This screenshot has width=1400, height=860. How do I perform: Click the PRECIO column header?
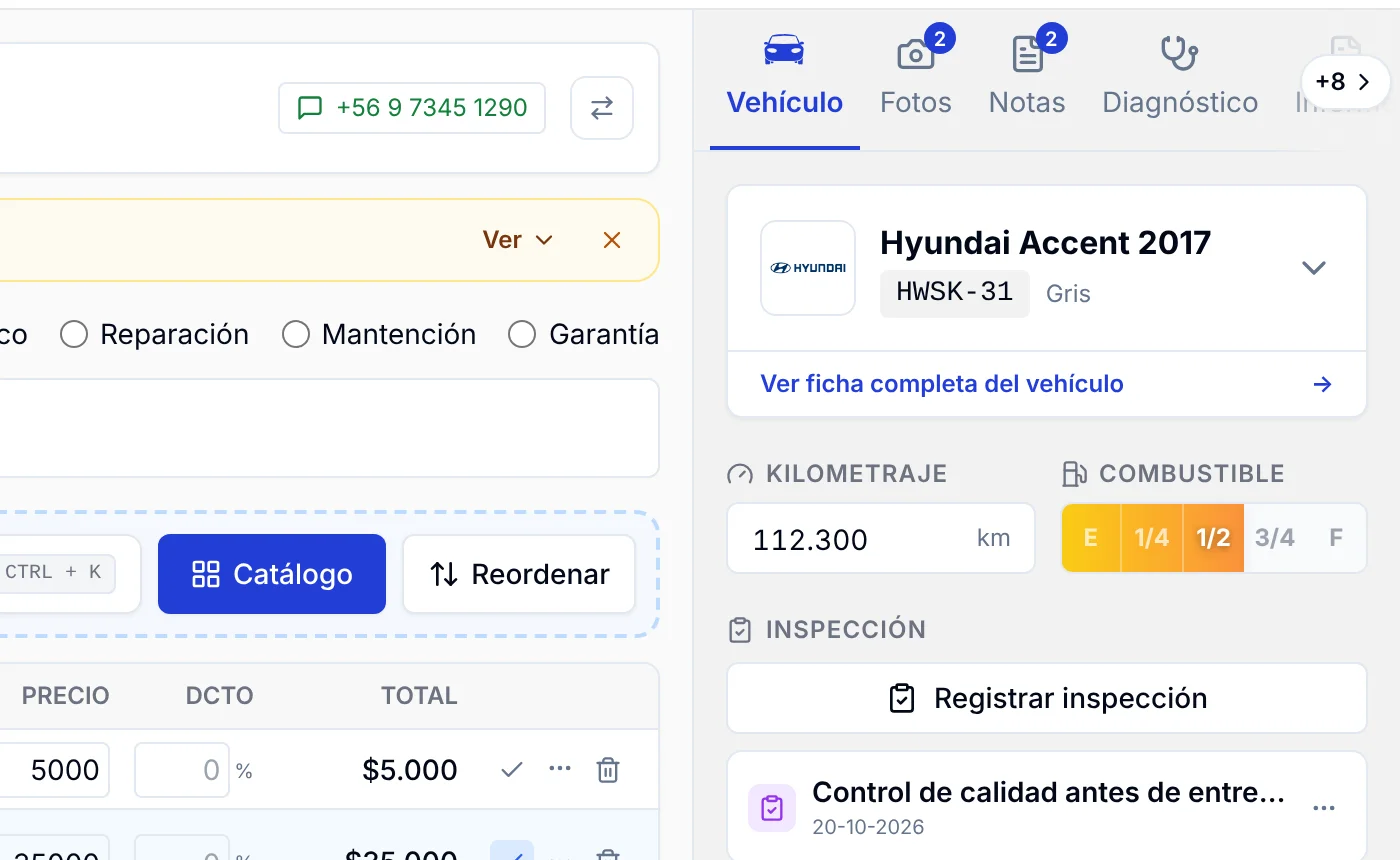(x=66, y=696)
